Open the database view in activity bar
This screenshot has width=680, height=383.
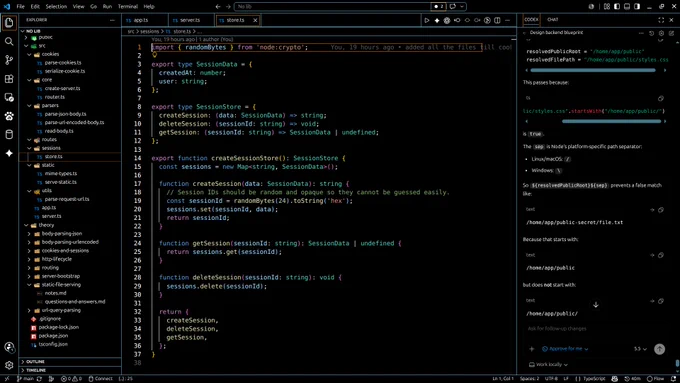tap(9, 134)
